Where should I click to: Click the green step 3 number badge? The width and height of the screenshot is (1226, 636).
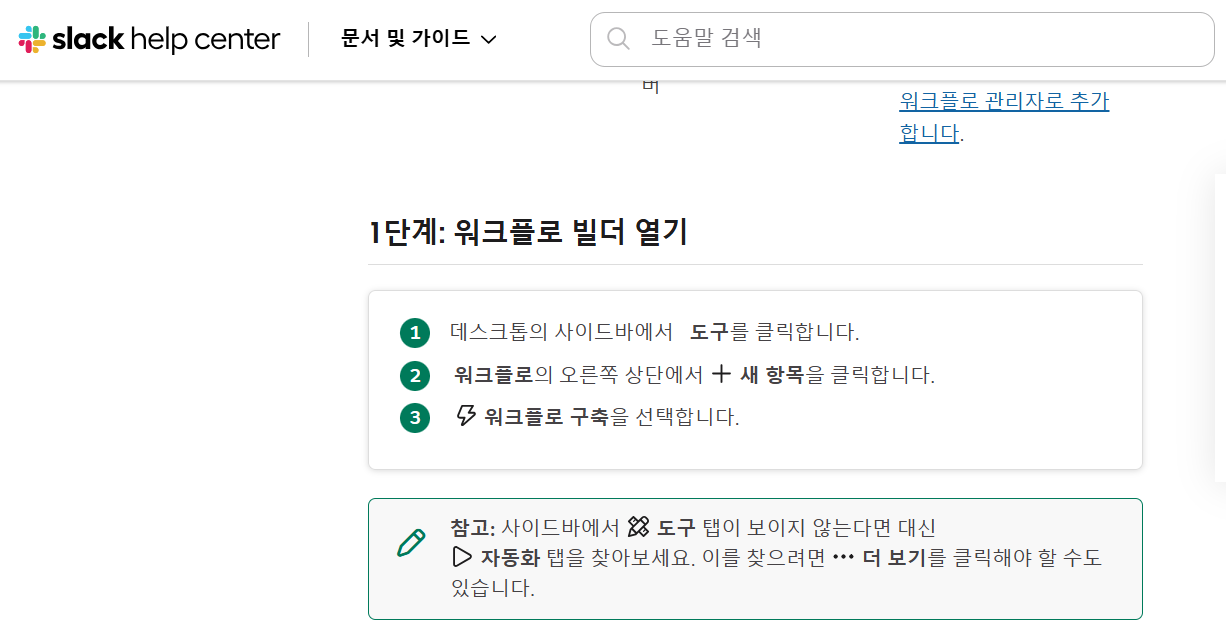pos(414,417)
